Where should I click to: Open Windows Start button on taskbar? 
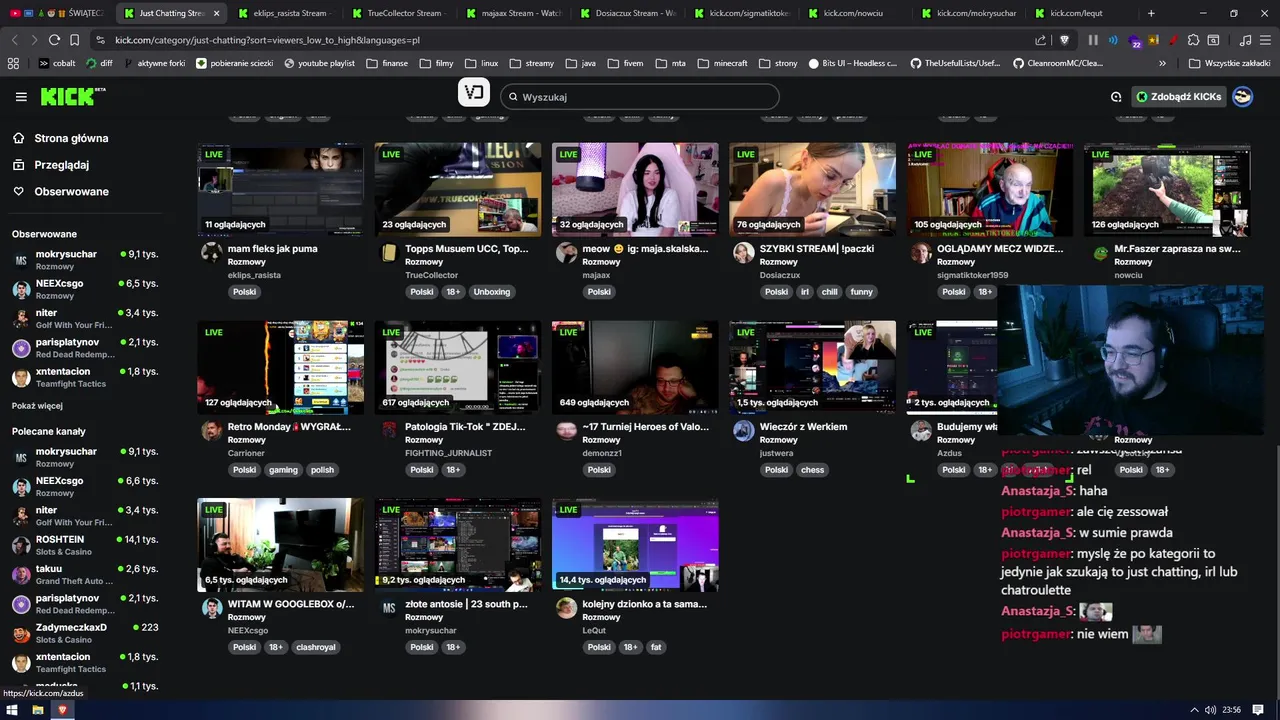(x=12, y=710)
